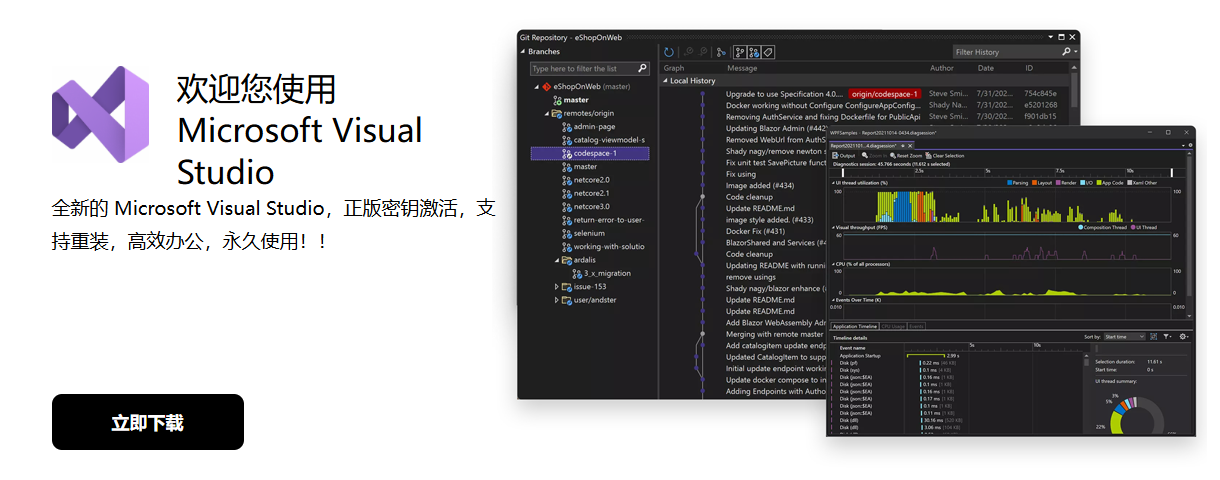Select the selenium branch
Image resolution: width=1220 pixels, height=480 pixels.
pos(589,233)
